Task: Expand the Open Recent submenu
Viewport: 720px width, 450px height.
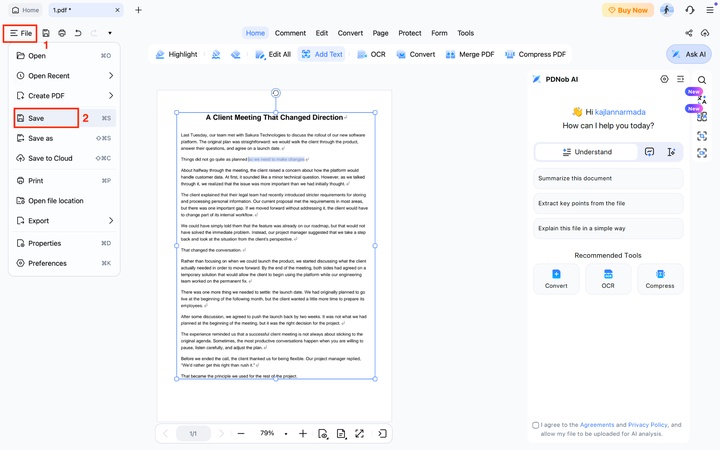Action: tap(64, 76)
